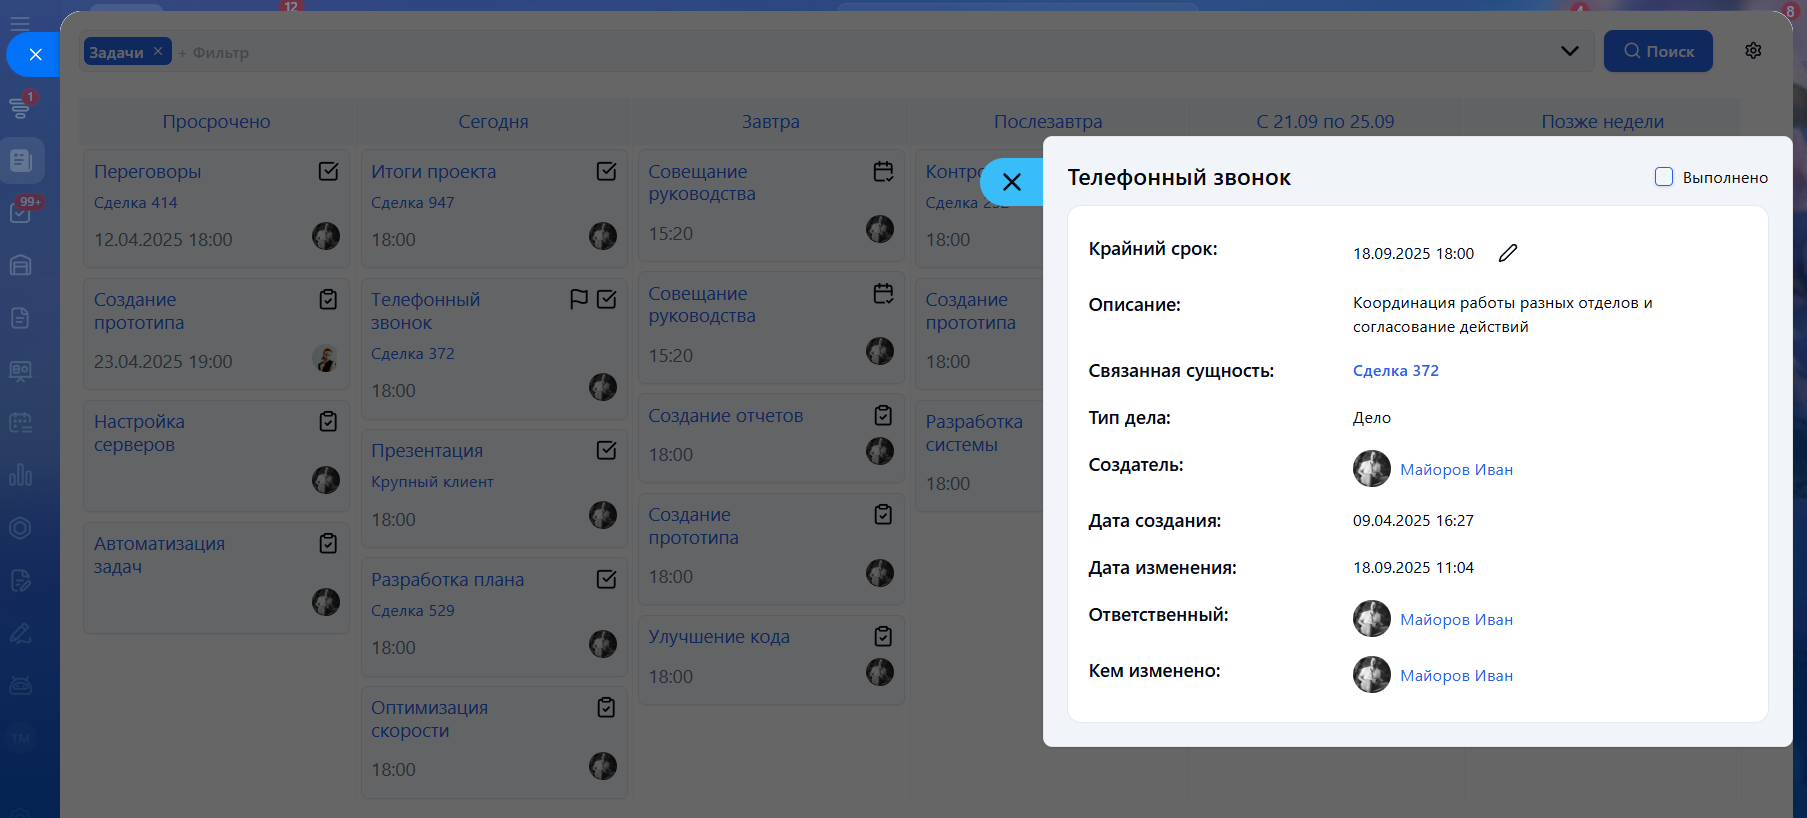
Task: Click clipboard icon on Настройка серверов card
Action: [x=328, y=421]
